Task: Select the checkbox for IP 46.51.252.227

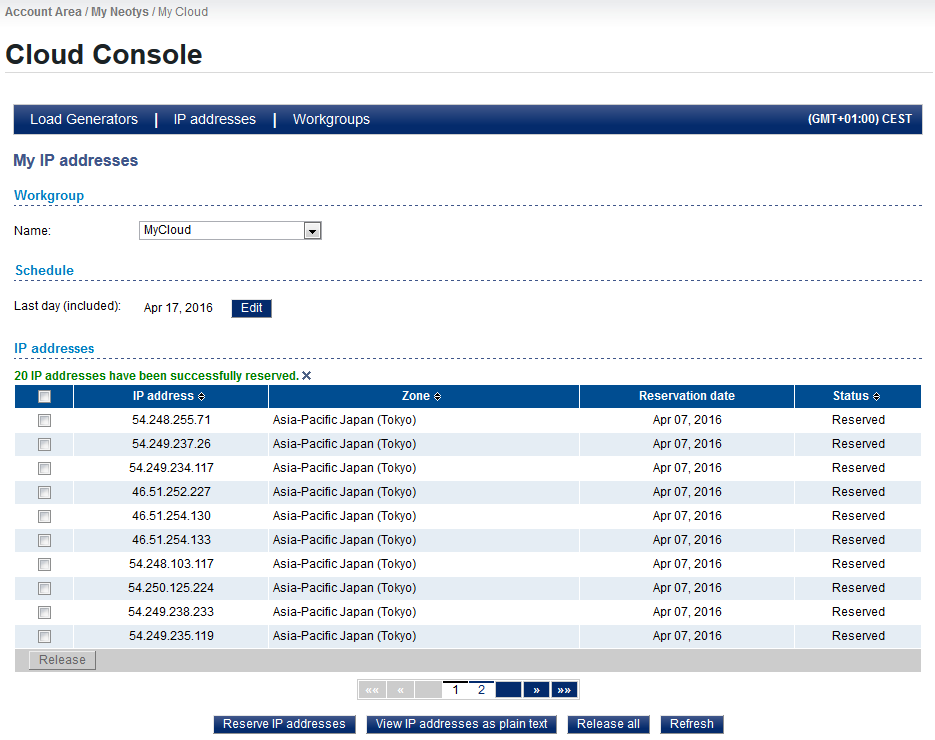Action: (x=44, y=493)
